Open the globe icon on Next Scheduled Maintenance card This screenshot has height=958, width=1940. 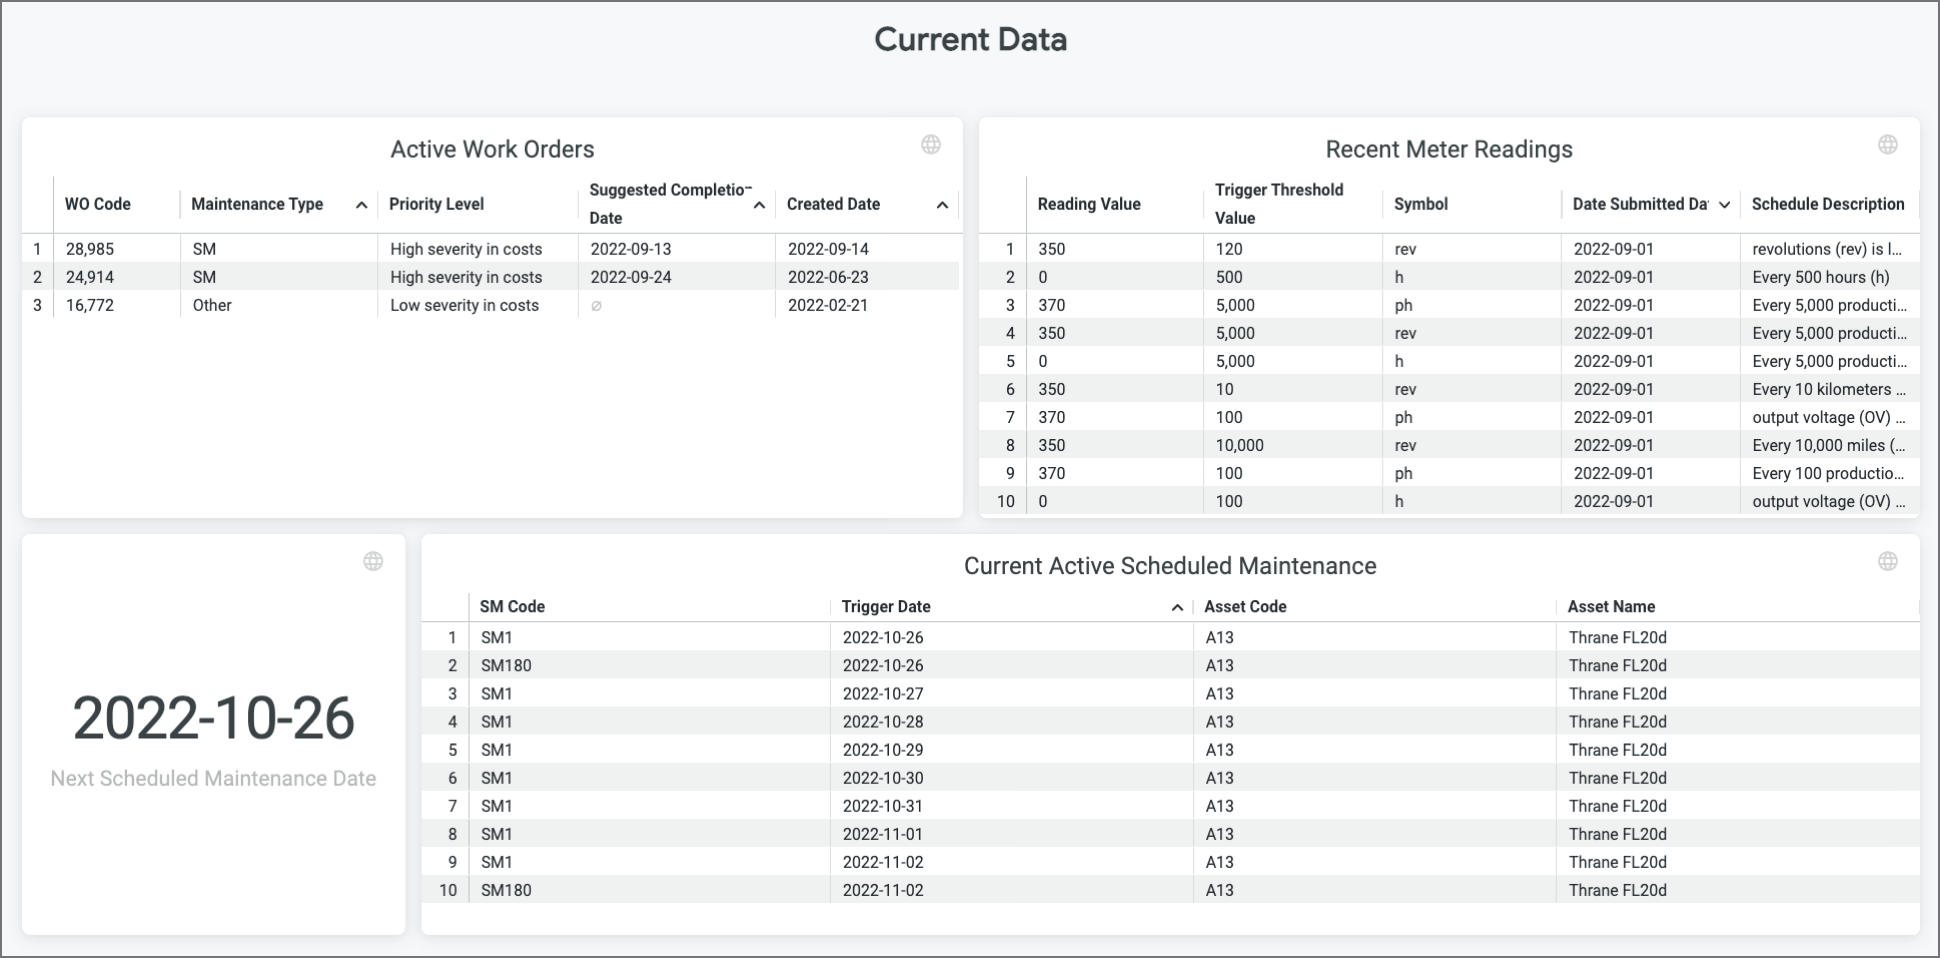pyautogui.click(x=373, y=561)
